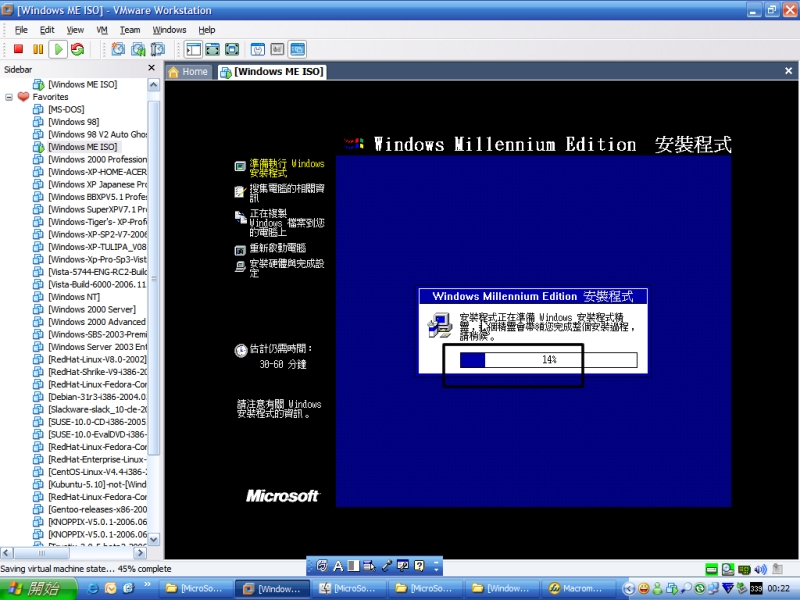Viewport: 800px width, 600px height.
Task: Select [MS-DOS] in the sidebar
Action: click(66, 109)
